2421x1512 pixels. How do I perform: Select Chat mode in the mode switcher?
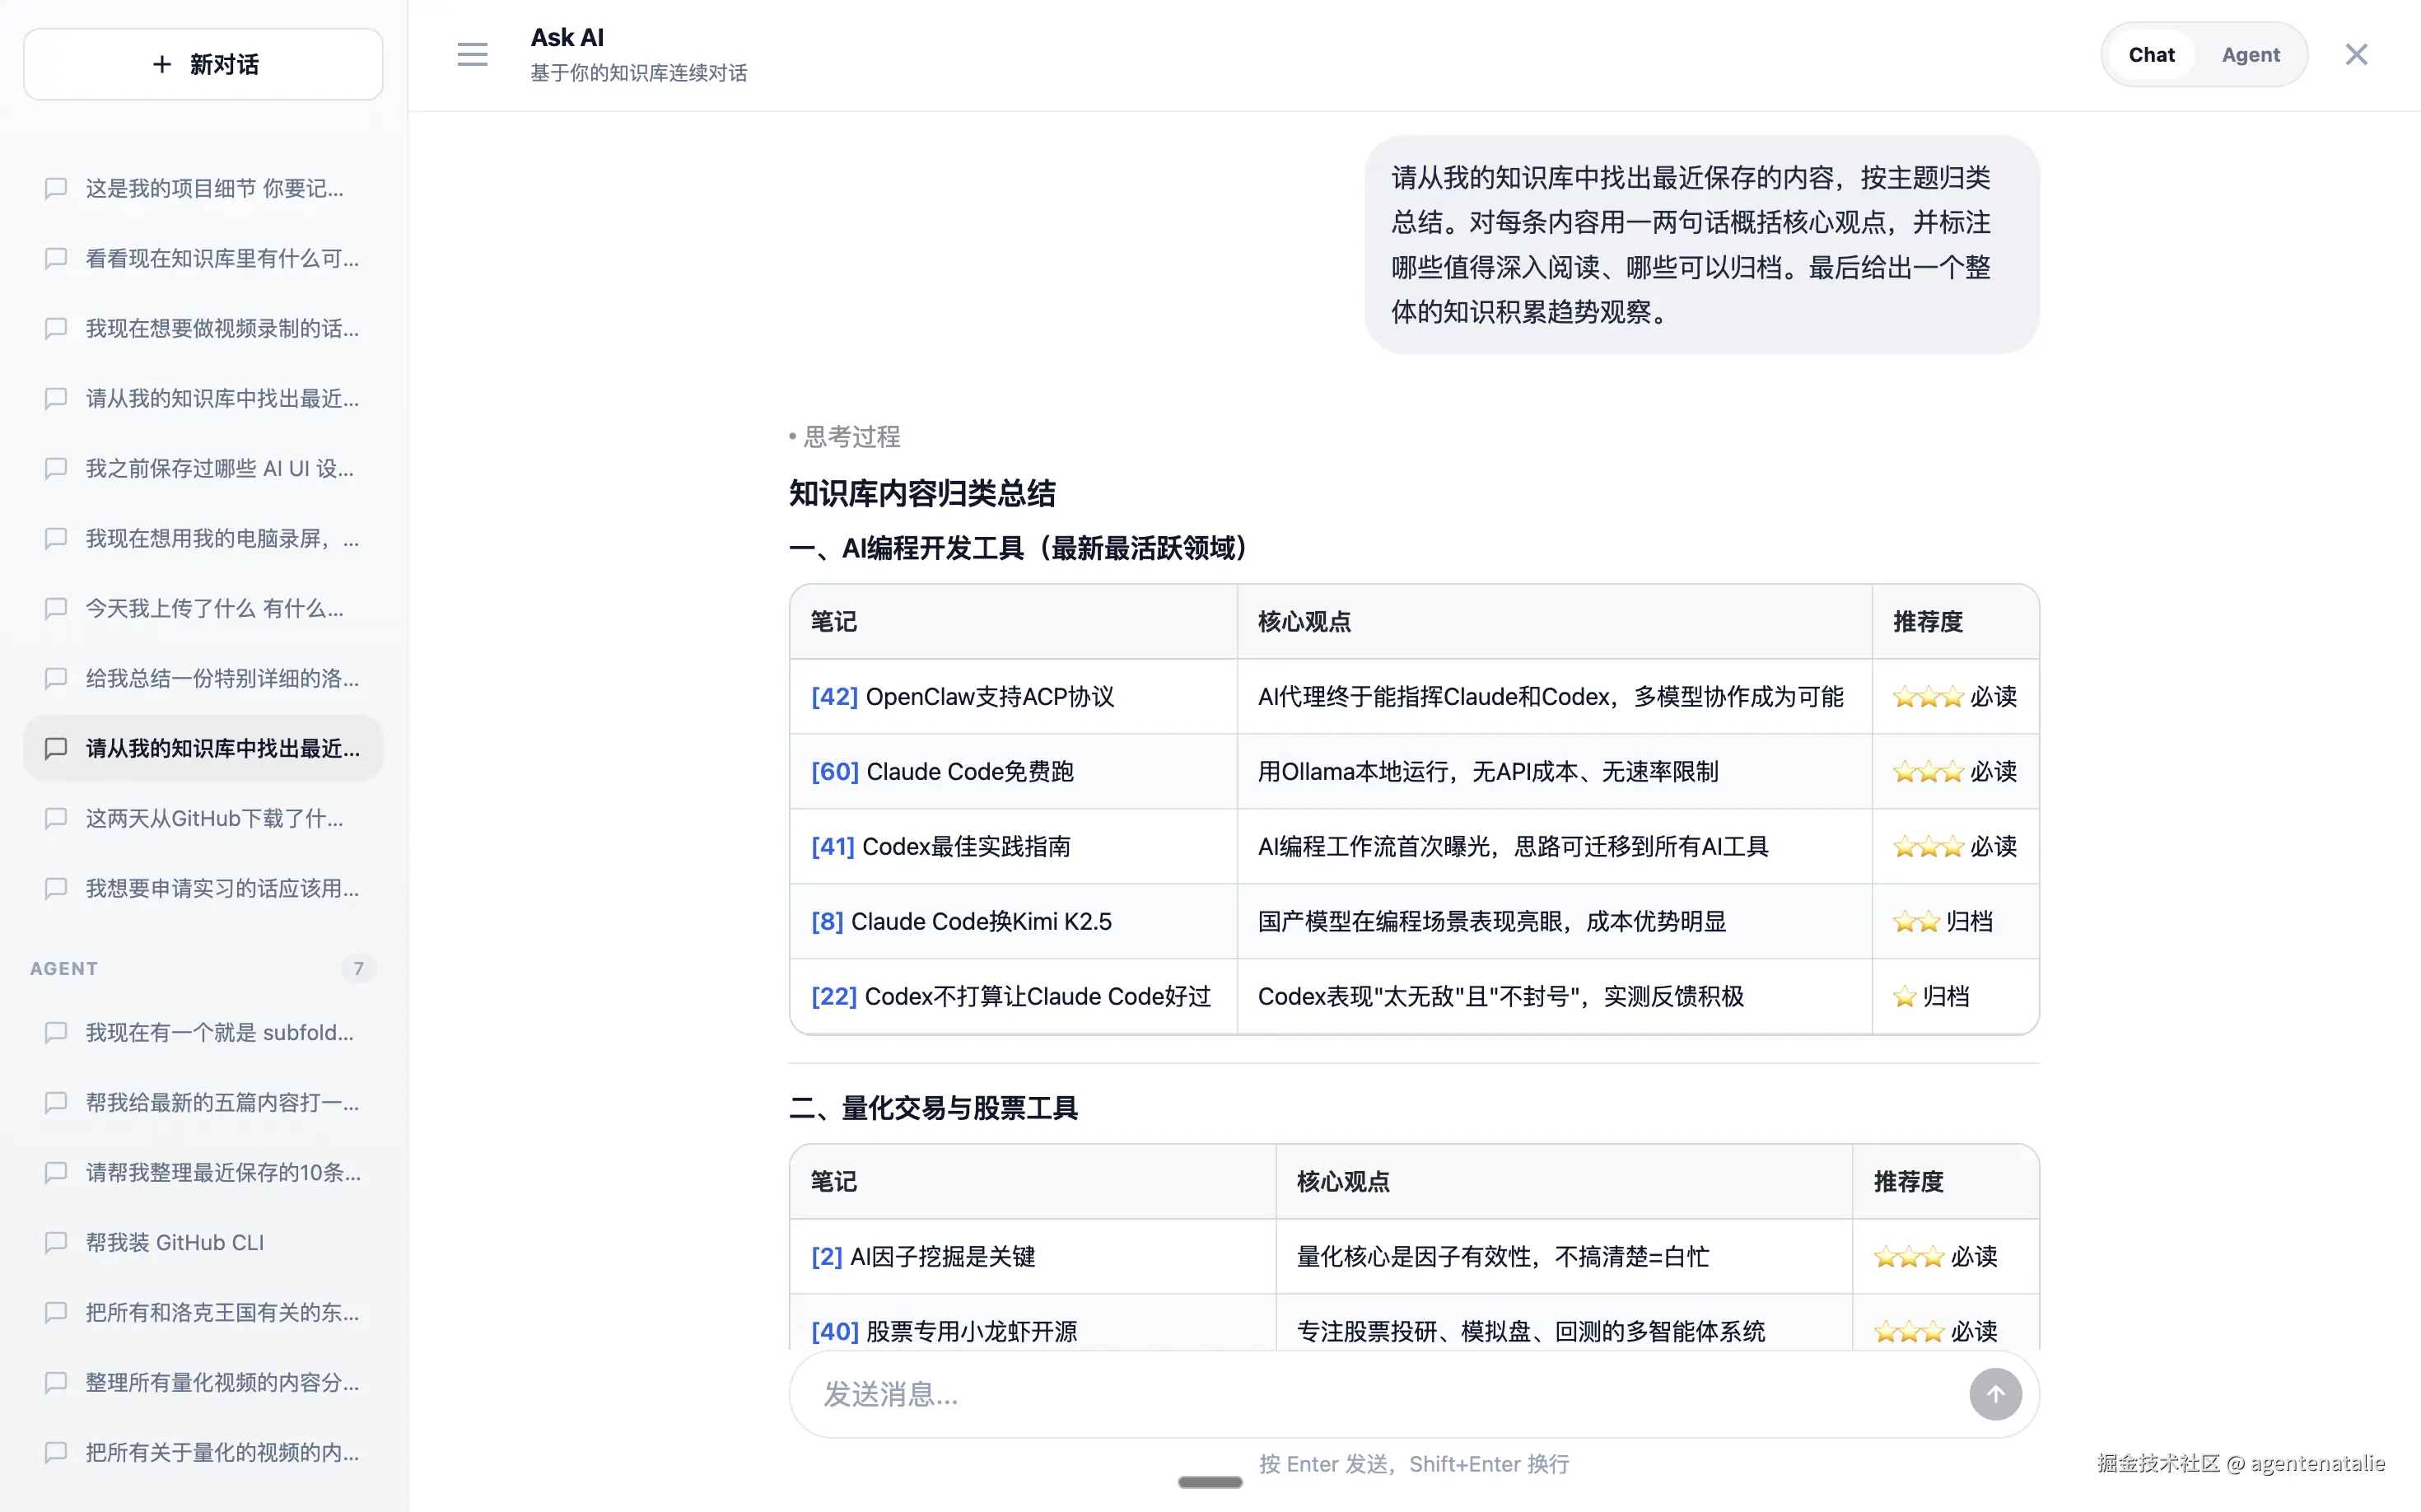pyautogui.click(x=2152, y=54)
